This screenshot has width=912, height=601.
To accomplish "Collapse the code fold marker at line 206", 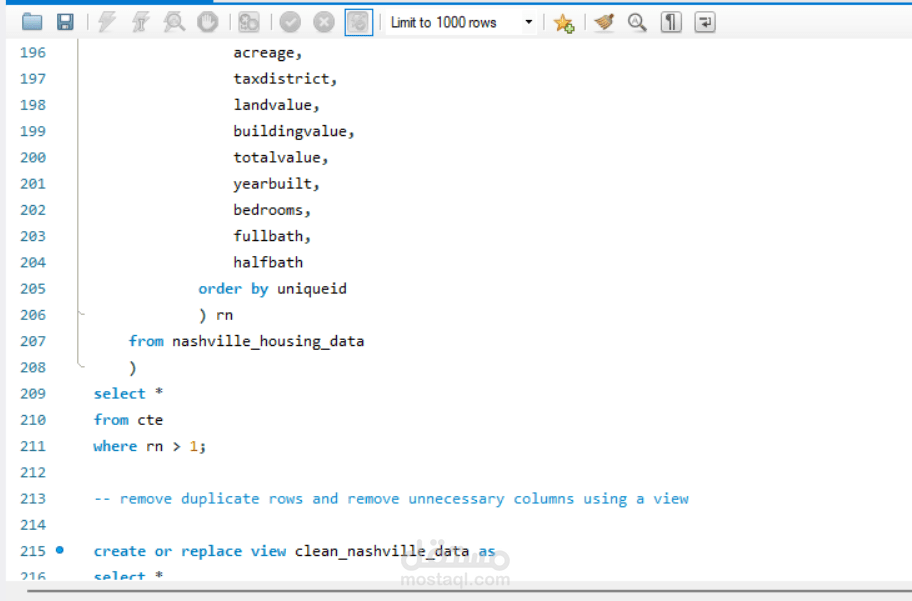I will pos(81,314).
